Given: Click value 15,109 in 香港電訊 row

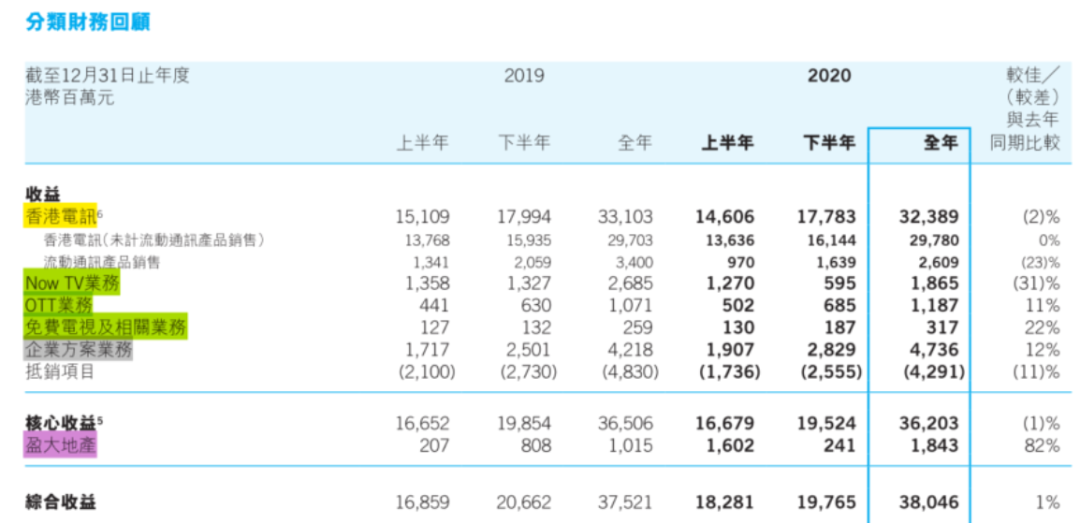Looking at the screenshot, I should click(x=423, y=217).
